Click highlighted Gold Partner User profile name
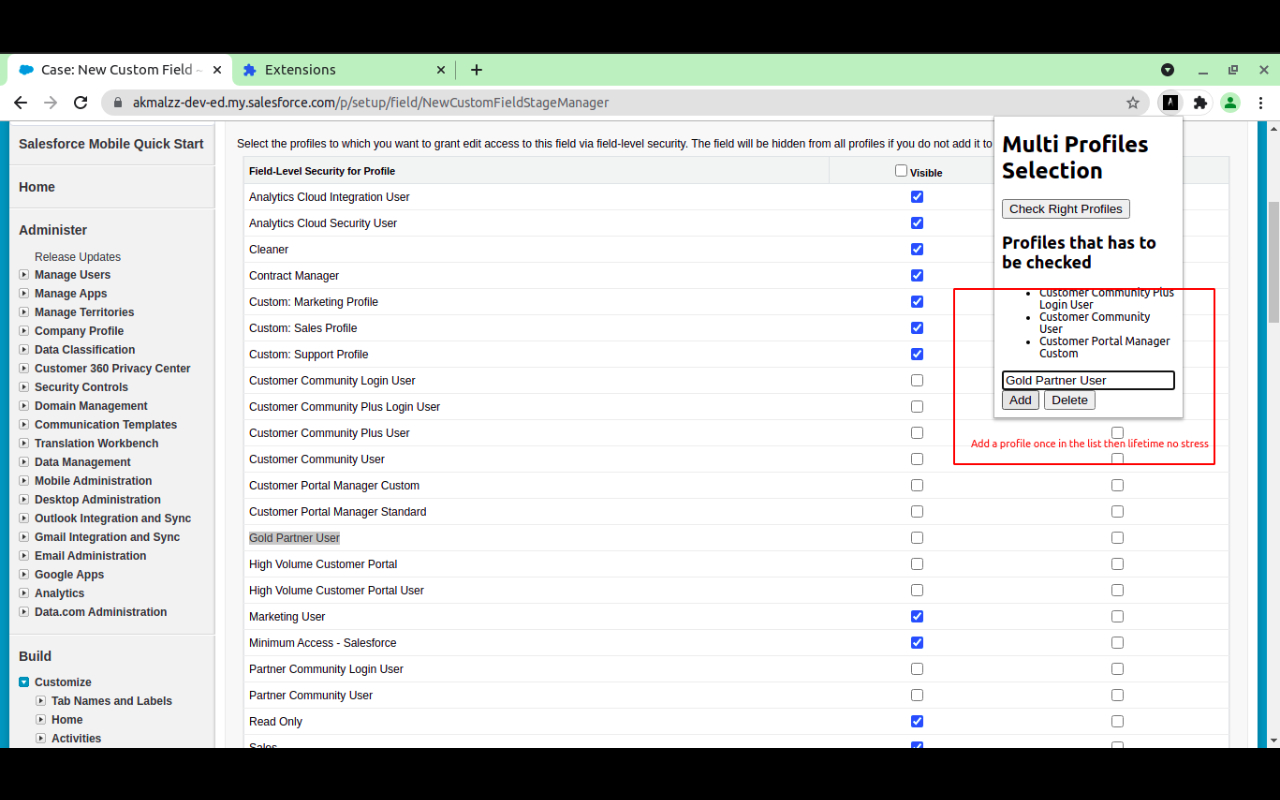The height and width of the screenshot is (800, 1280). (294, 538)
